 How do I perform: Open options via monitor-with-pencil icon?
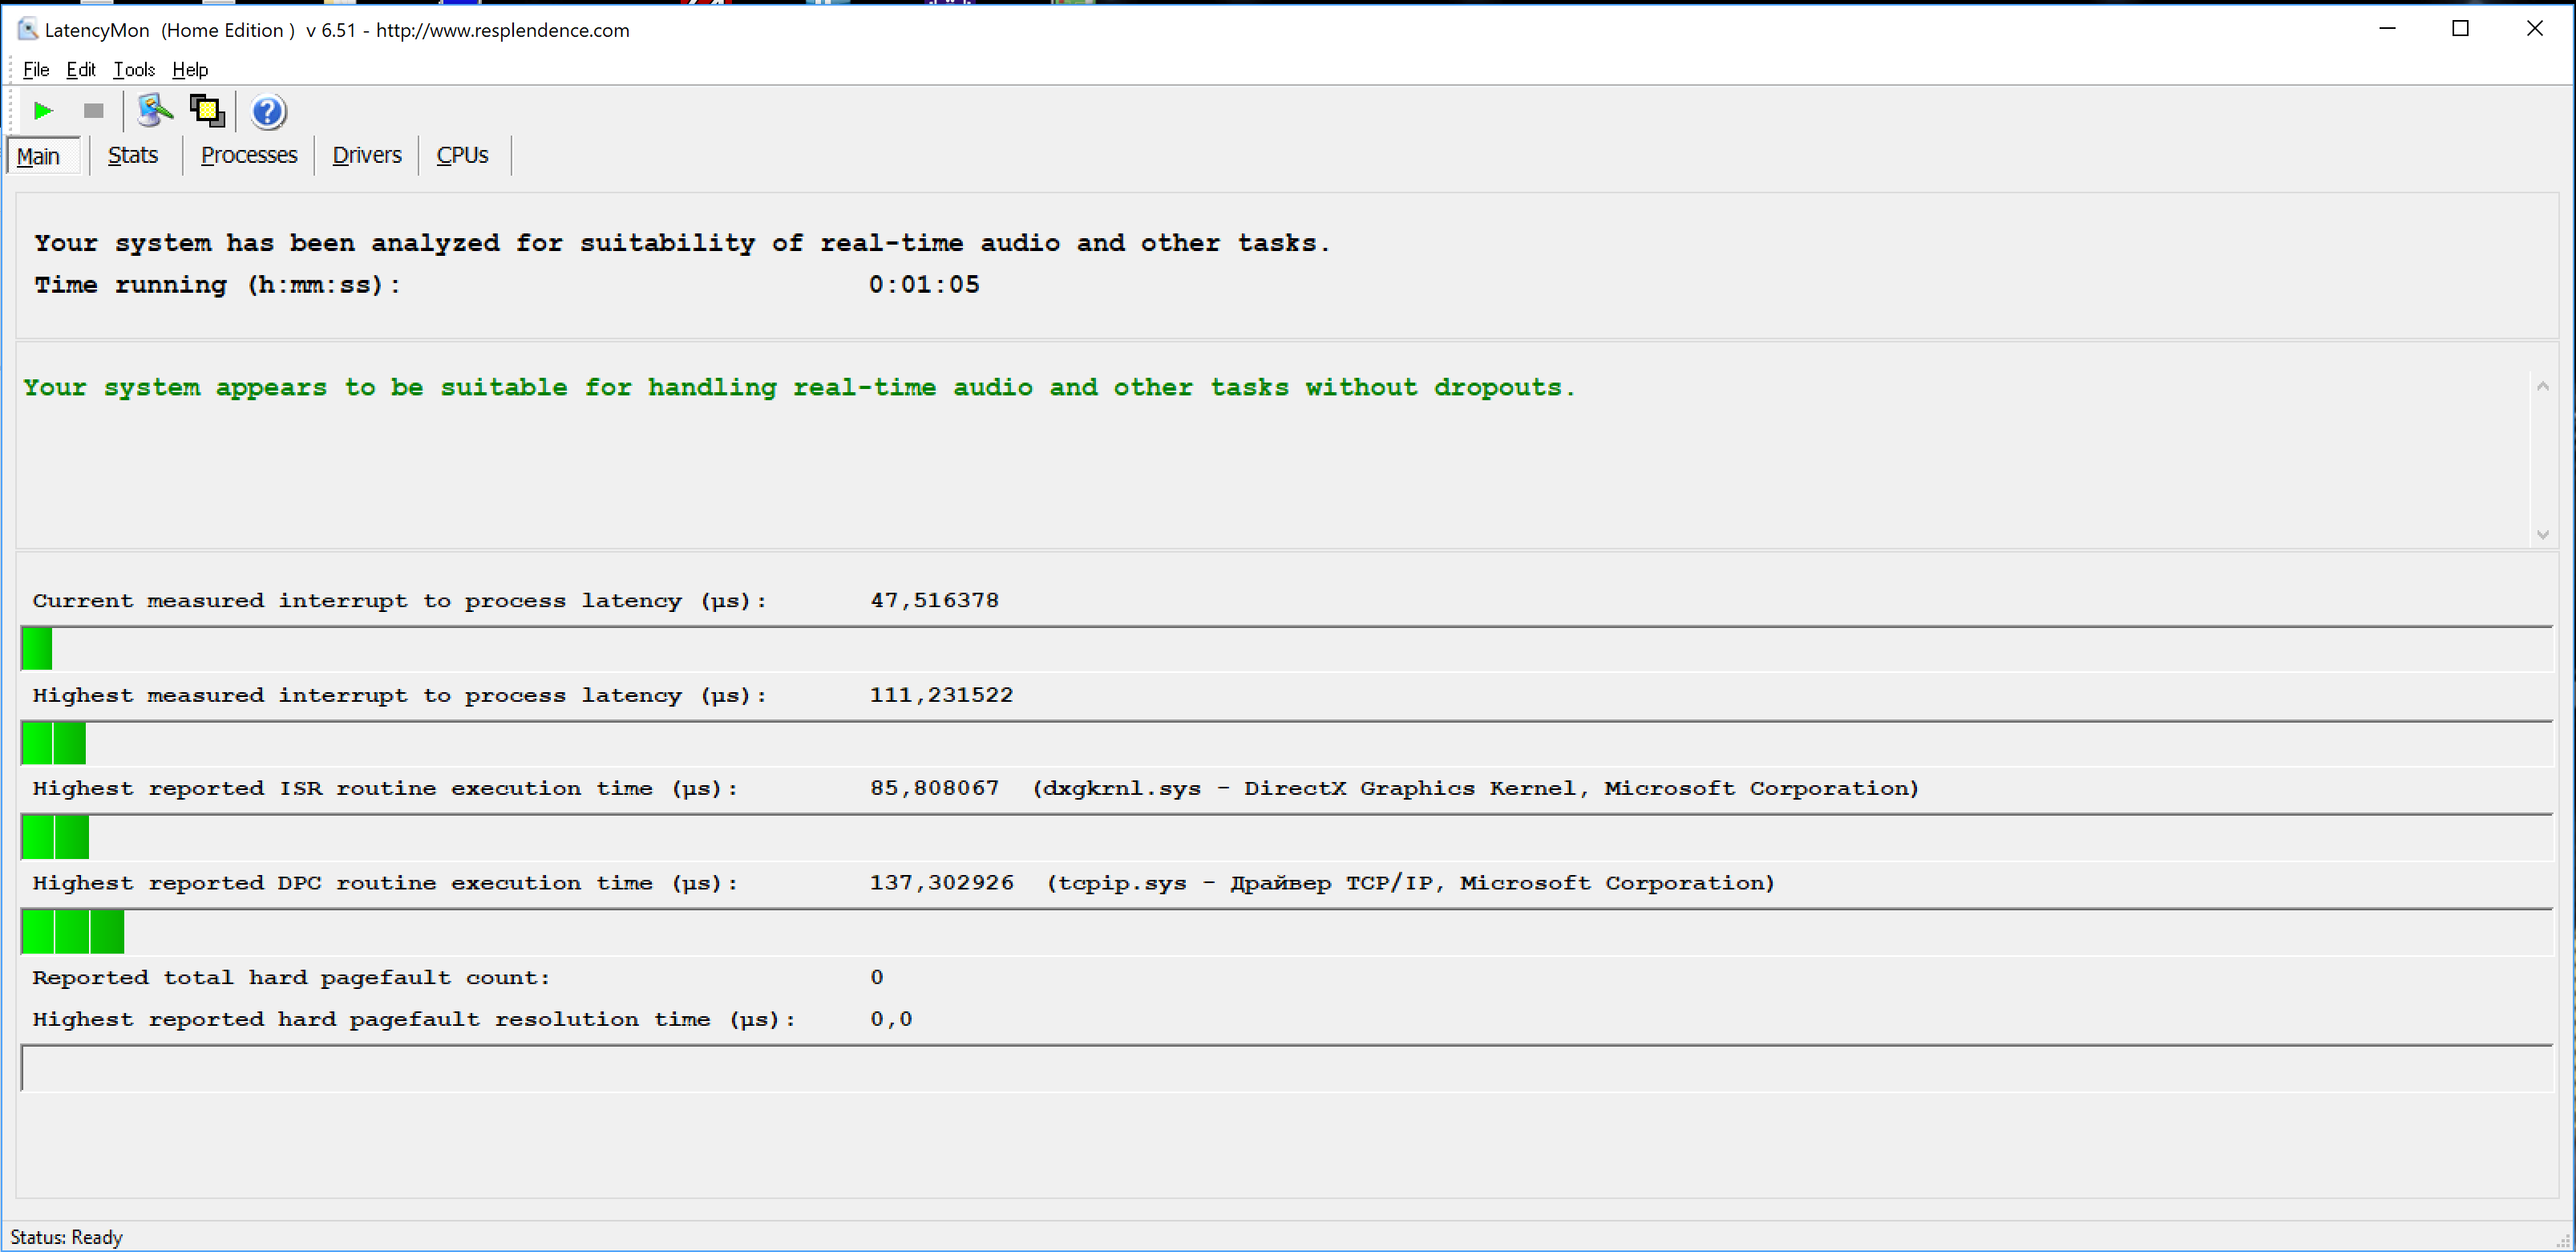coord(154,111)
